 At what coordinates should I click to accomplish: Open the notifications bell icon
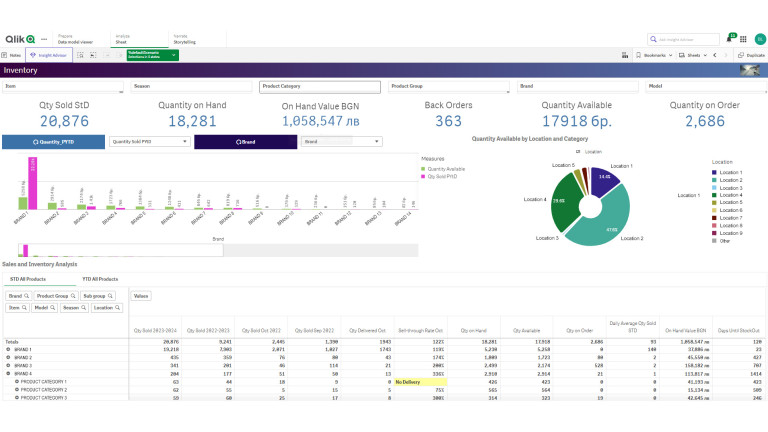pos(730,38)
